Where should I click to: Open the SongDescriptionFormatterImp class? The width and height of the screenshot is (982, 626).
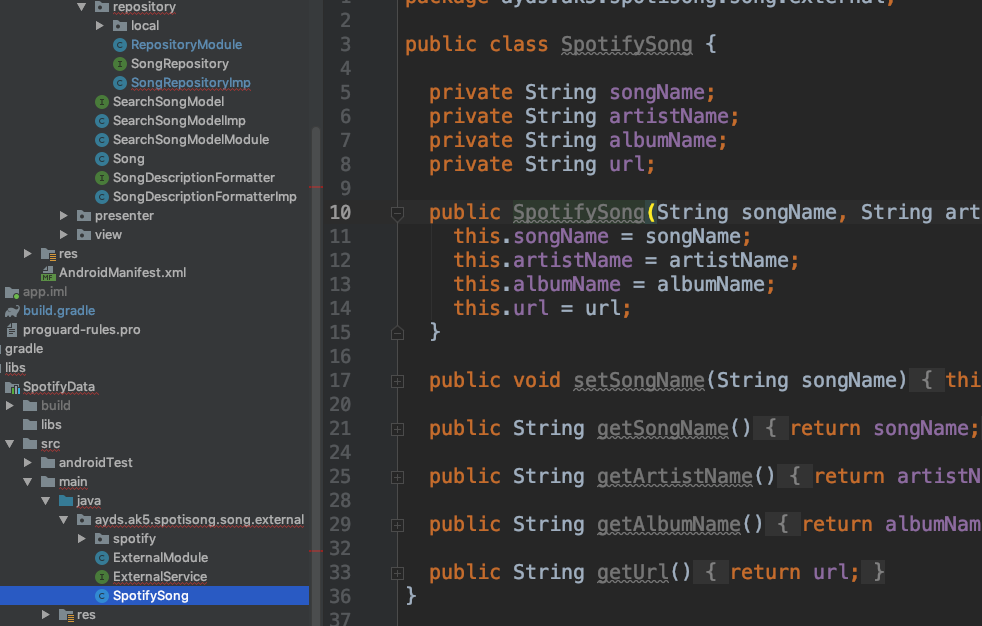tap(204, 197)
